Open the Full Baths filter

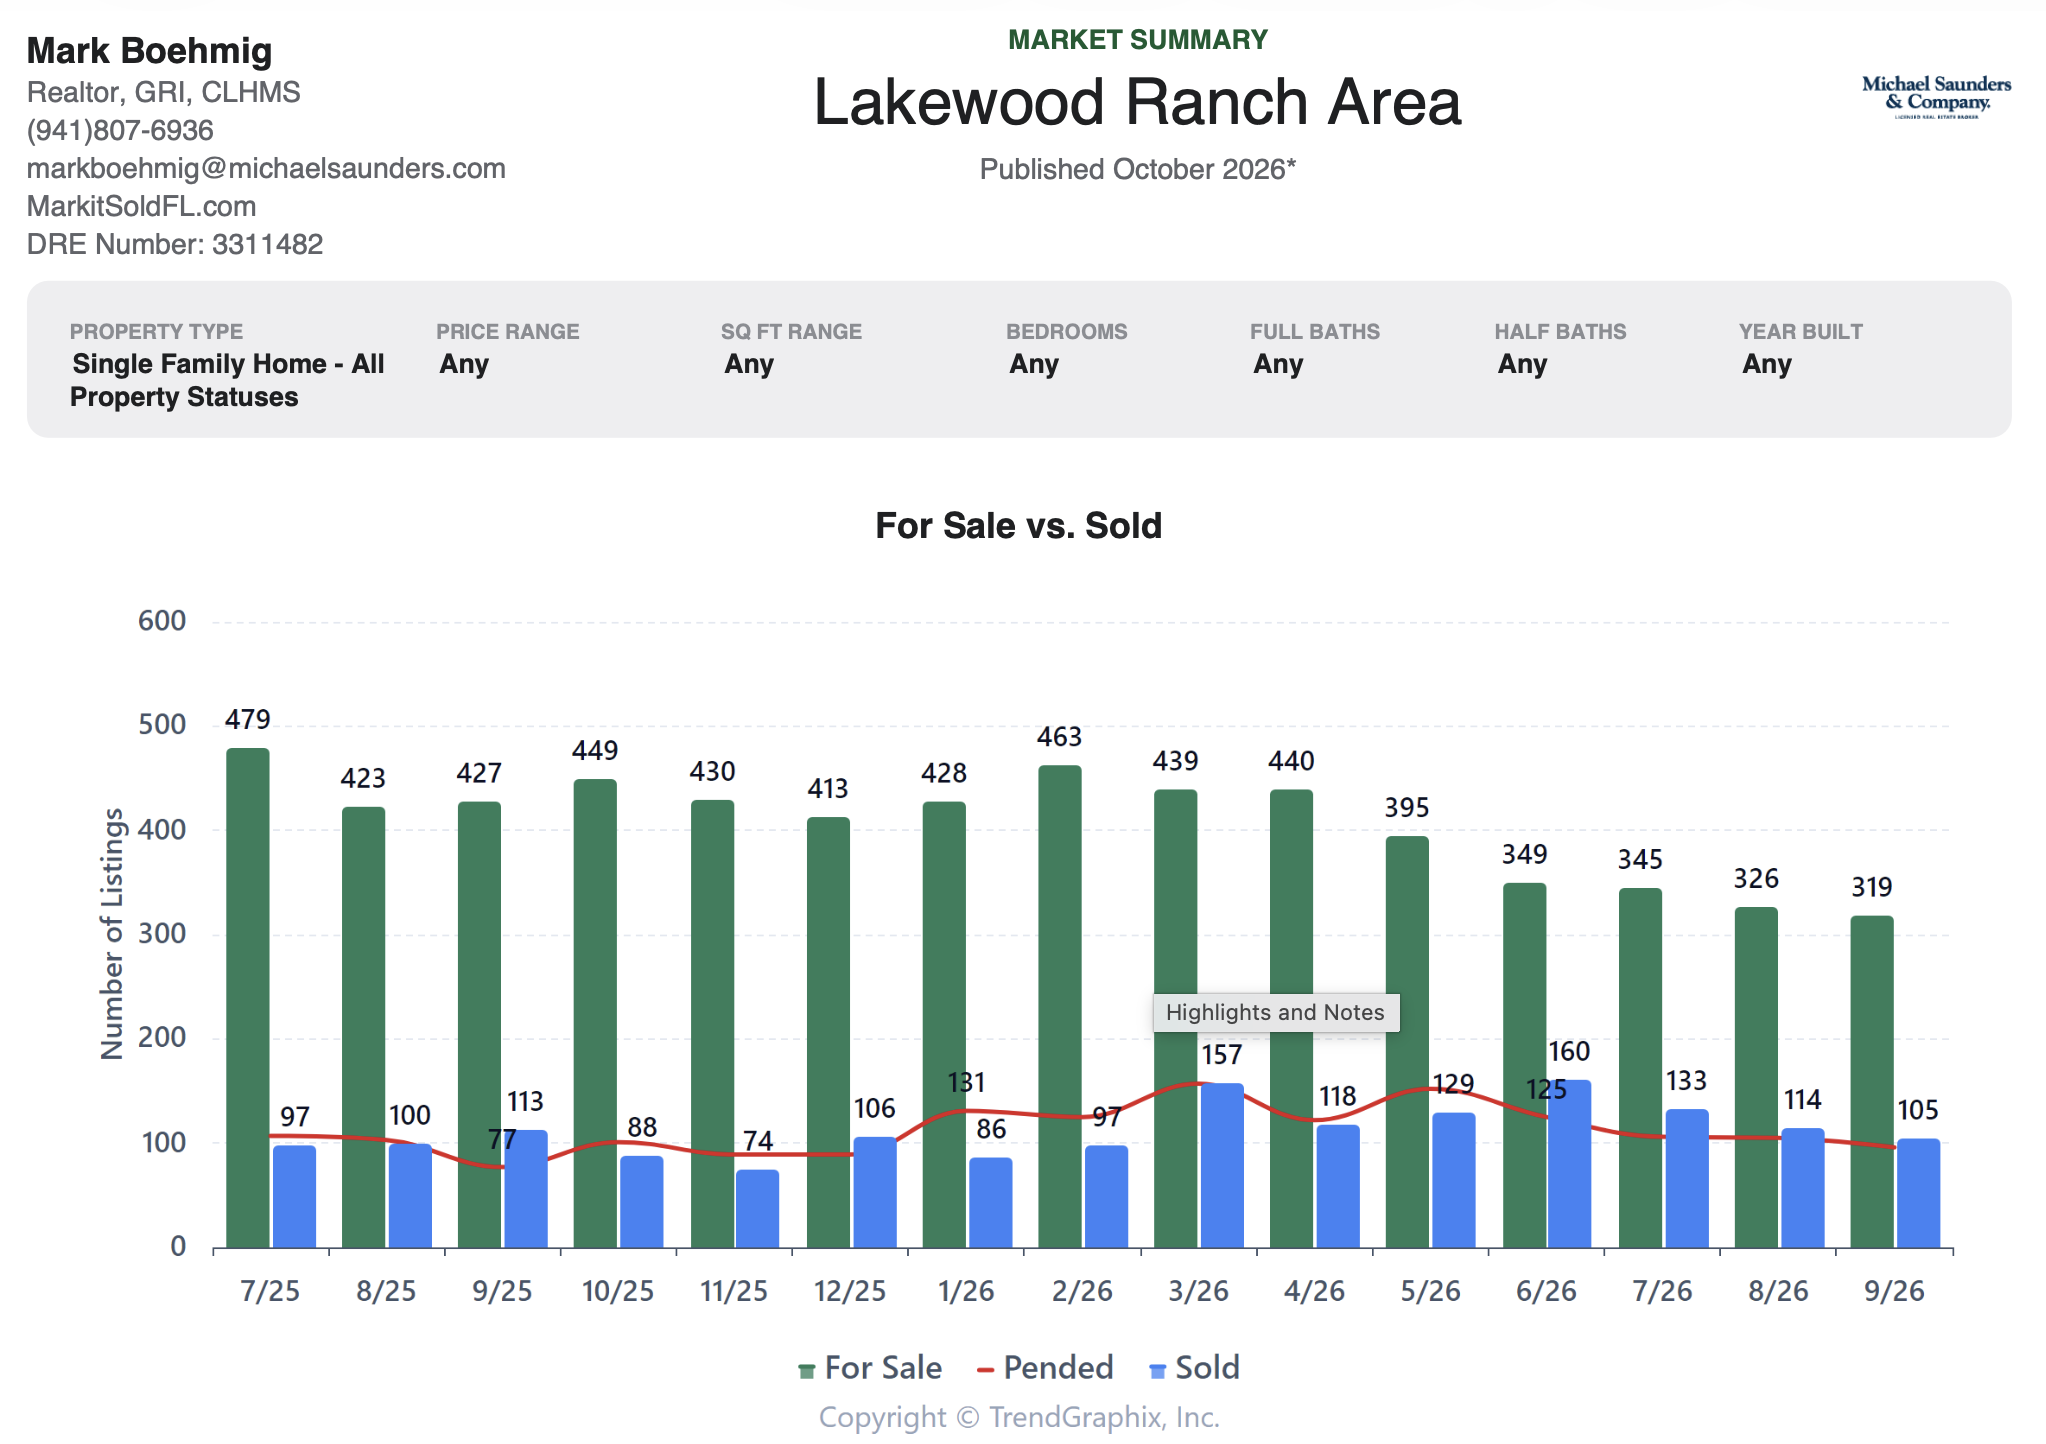tap(1278, 364)
